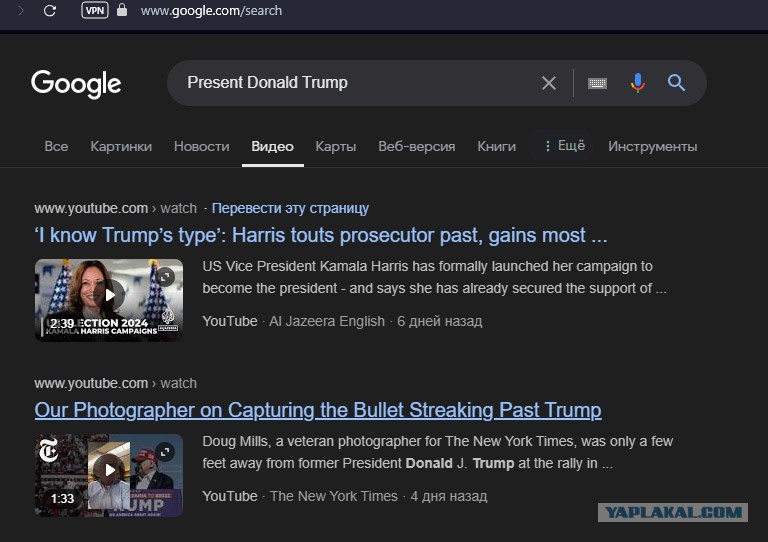Click the '4 дня назад' date text
The image size is (768, 542).
point(449,496)
